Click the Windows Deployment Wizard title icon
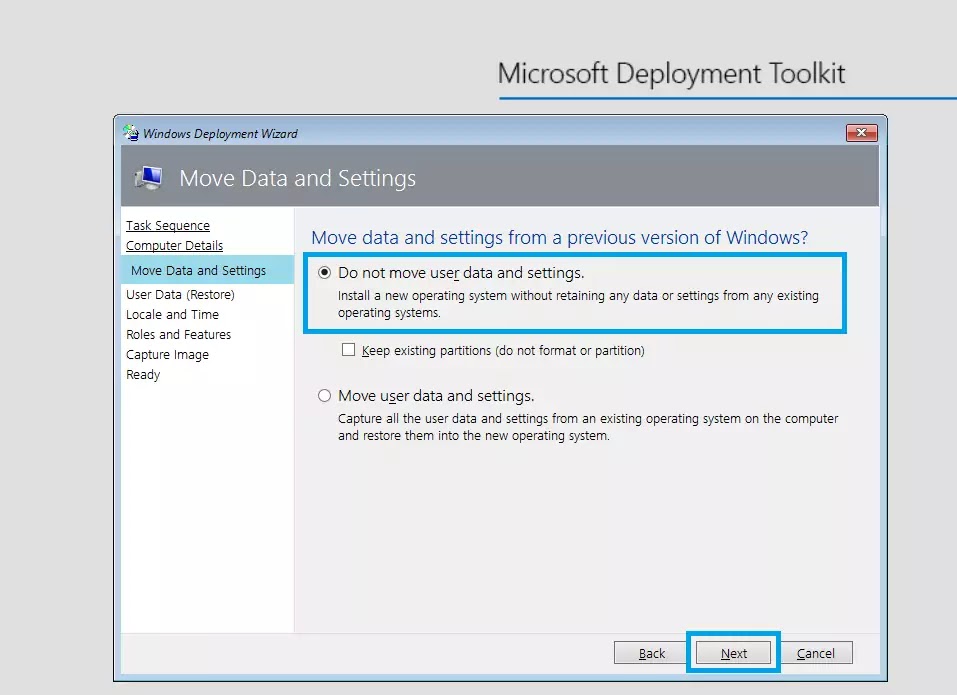 [131, 132]
